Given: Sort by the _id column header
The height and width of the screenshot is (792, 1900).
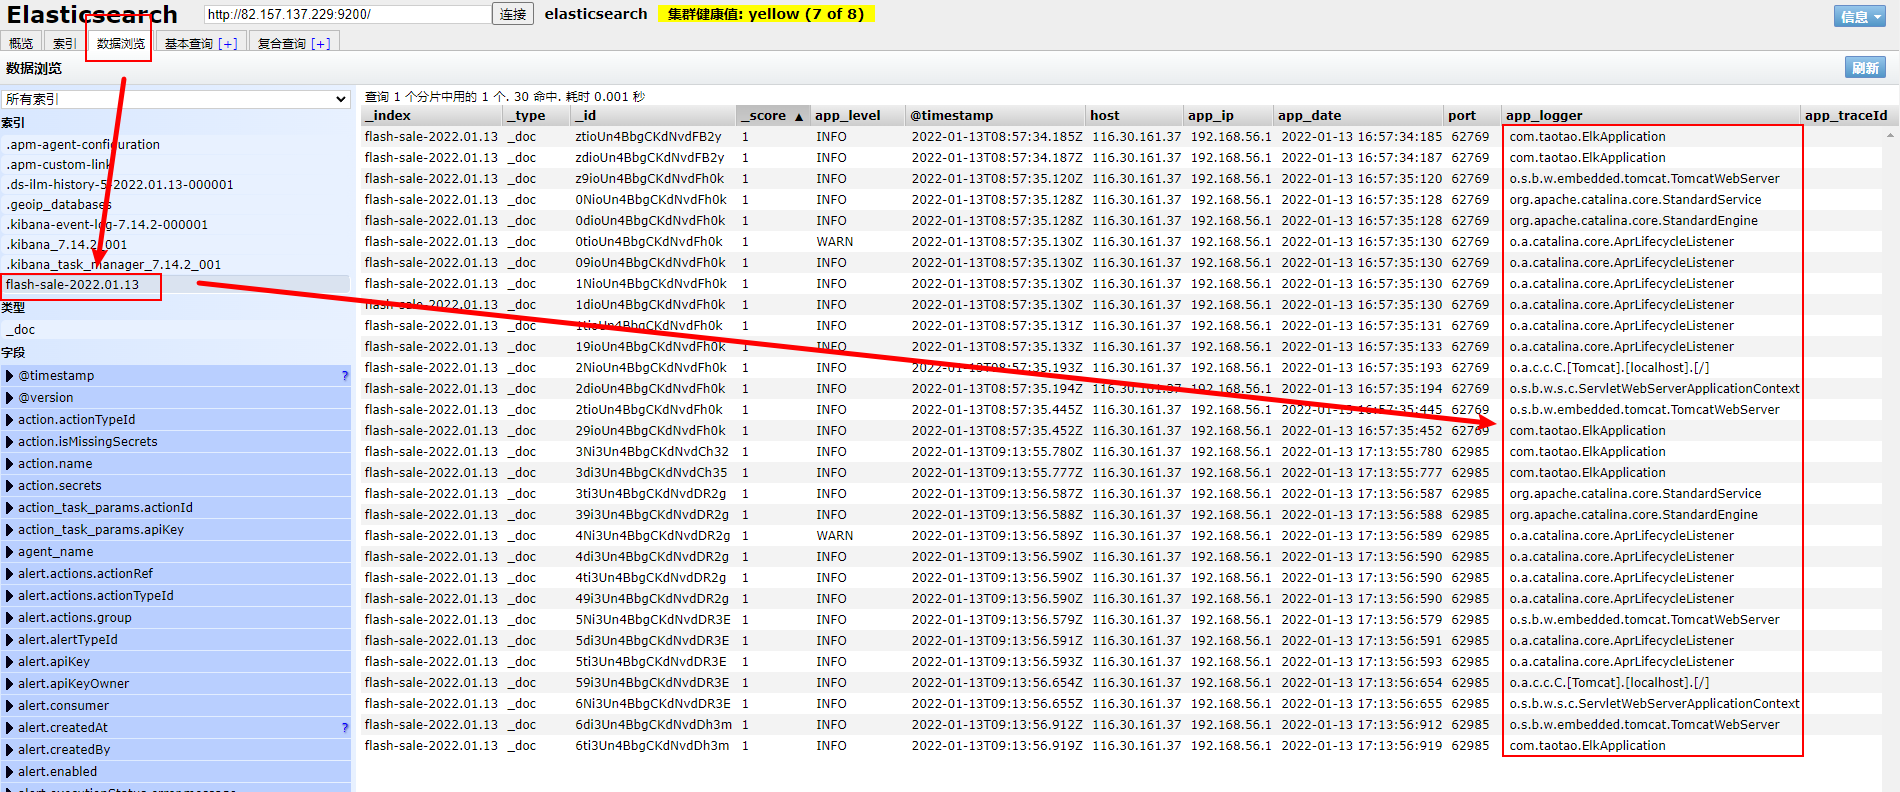Looking at the screenshot, I should pyautogui.click(x=653, y=116).
